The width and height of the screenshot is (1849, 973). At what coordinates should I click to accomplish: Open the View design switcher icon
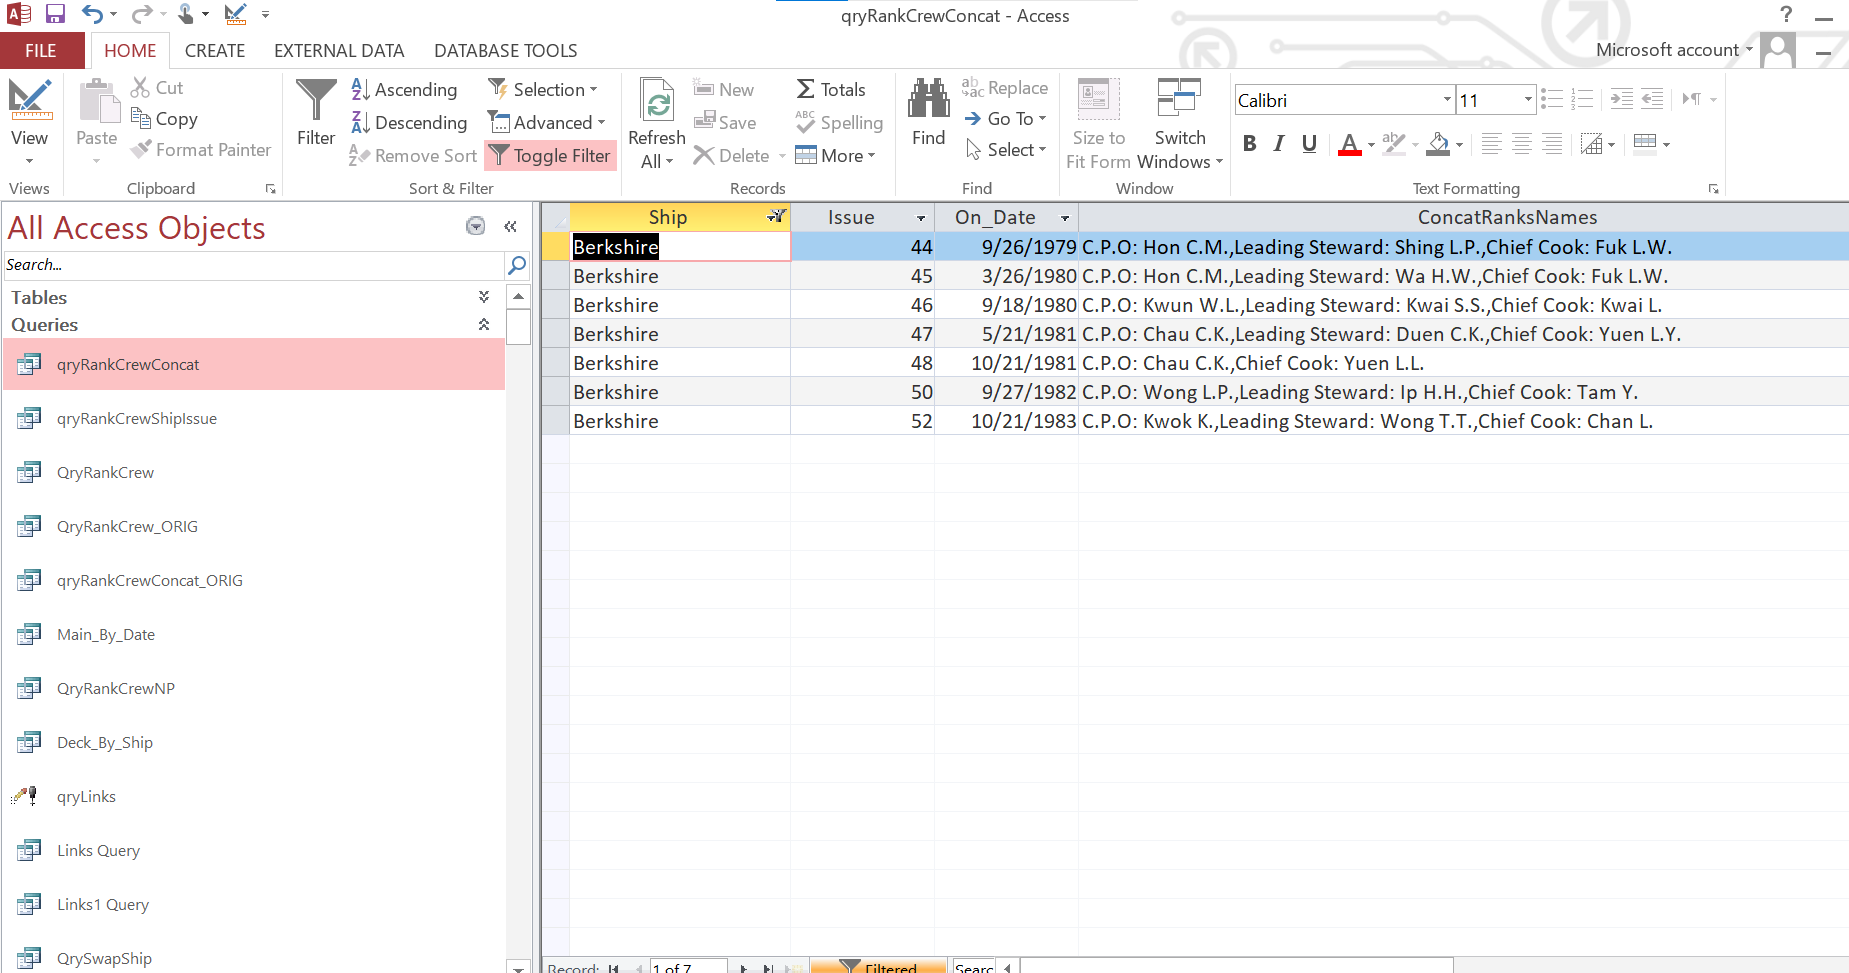[30, 100]
